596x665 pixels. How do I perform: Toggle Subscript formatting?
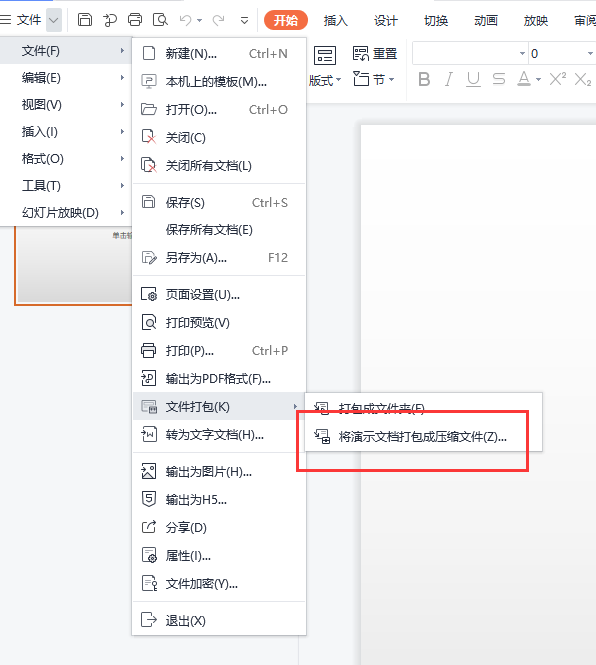click(x=583, y=79)
